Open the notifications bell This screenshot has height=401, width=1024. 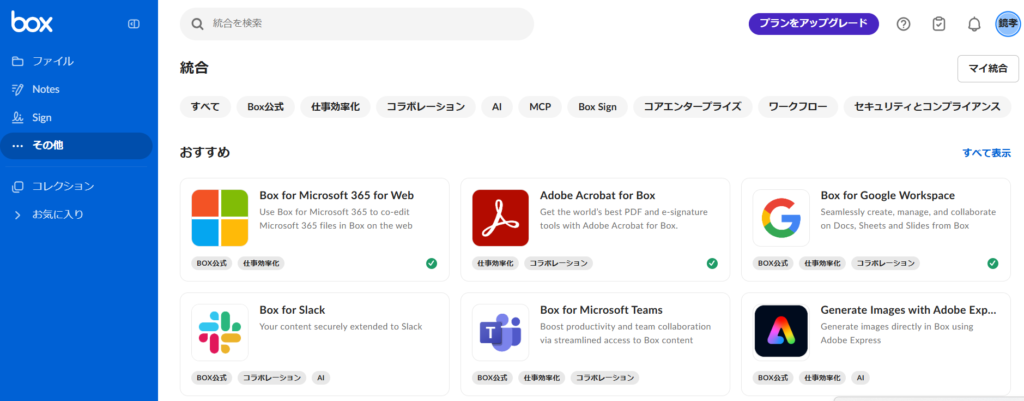pos(973,24)
